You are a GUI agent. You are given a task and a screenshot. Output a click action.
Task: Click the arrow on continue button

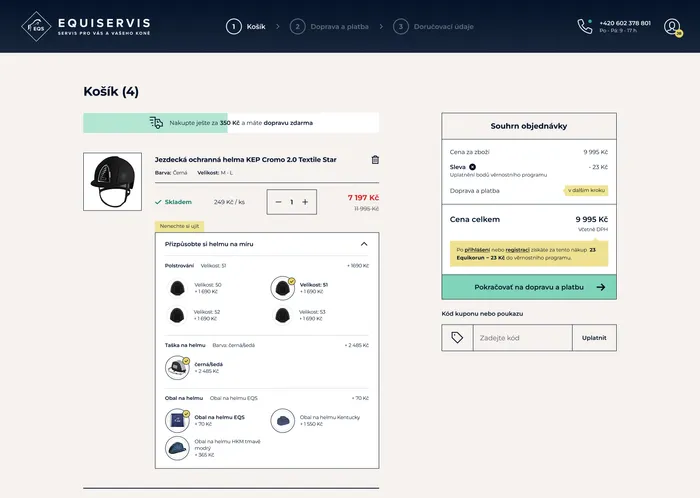point(601,287)
